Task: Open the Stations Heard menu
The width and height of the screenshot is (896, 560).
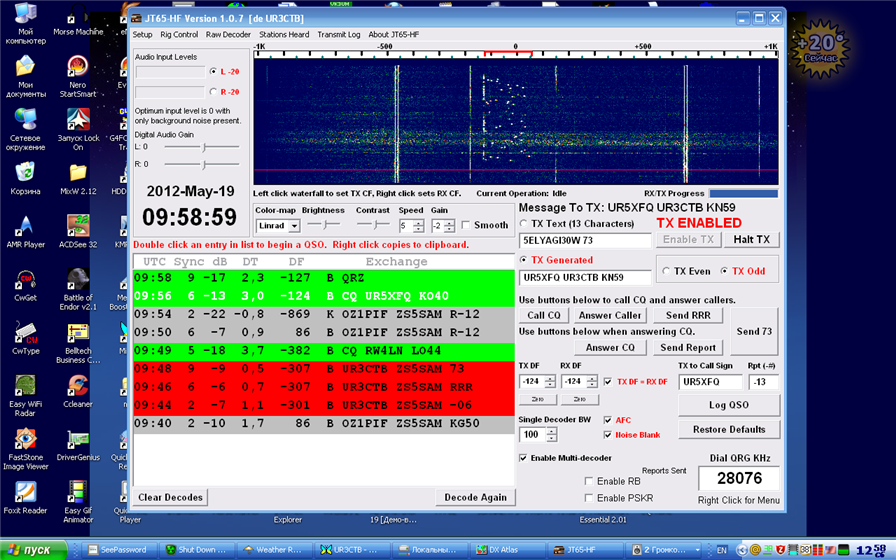Action: click(284, 34)
